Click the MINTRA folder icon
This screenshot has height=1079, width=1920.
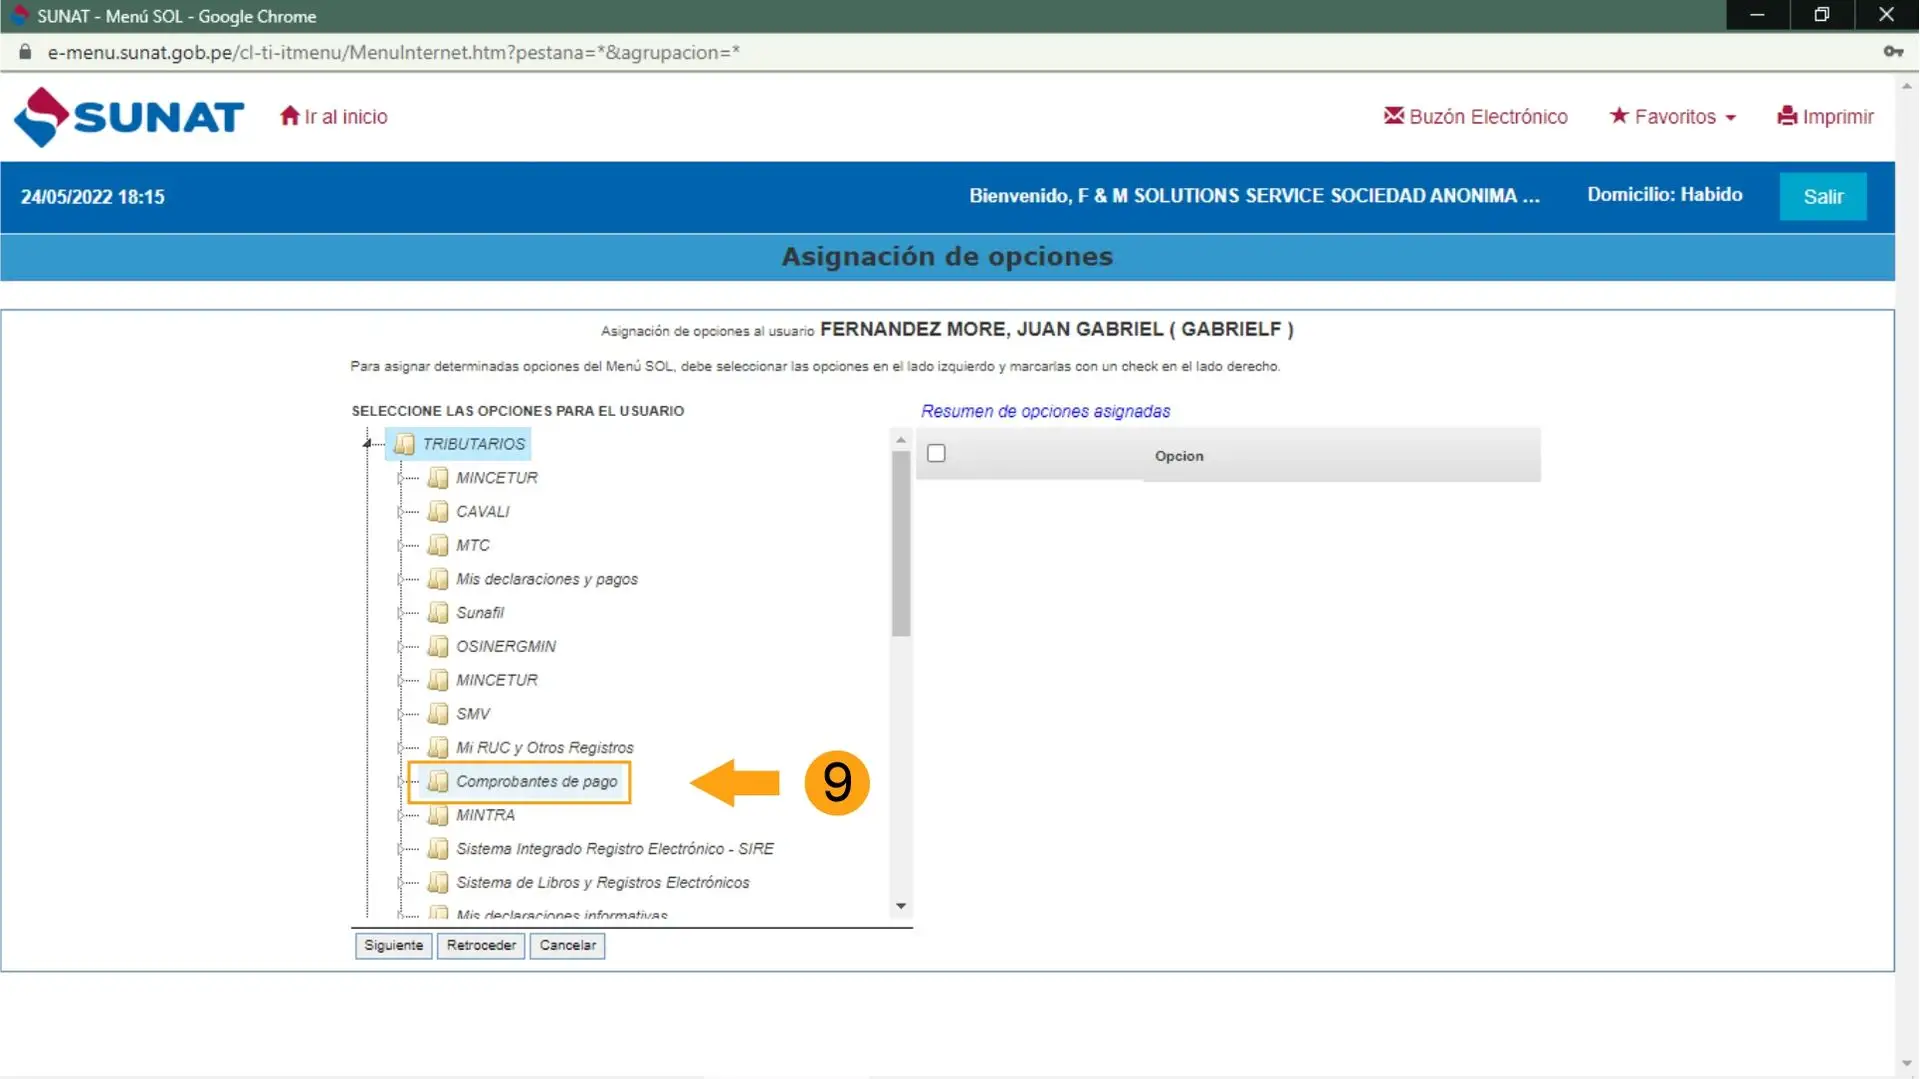click(x=438, y=815)
